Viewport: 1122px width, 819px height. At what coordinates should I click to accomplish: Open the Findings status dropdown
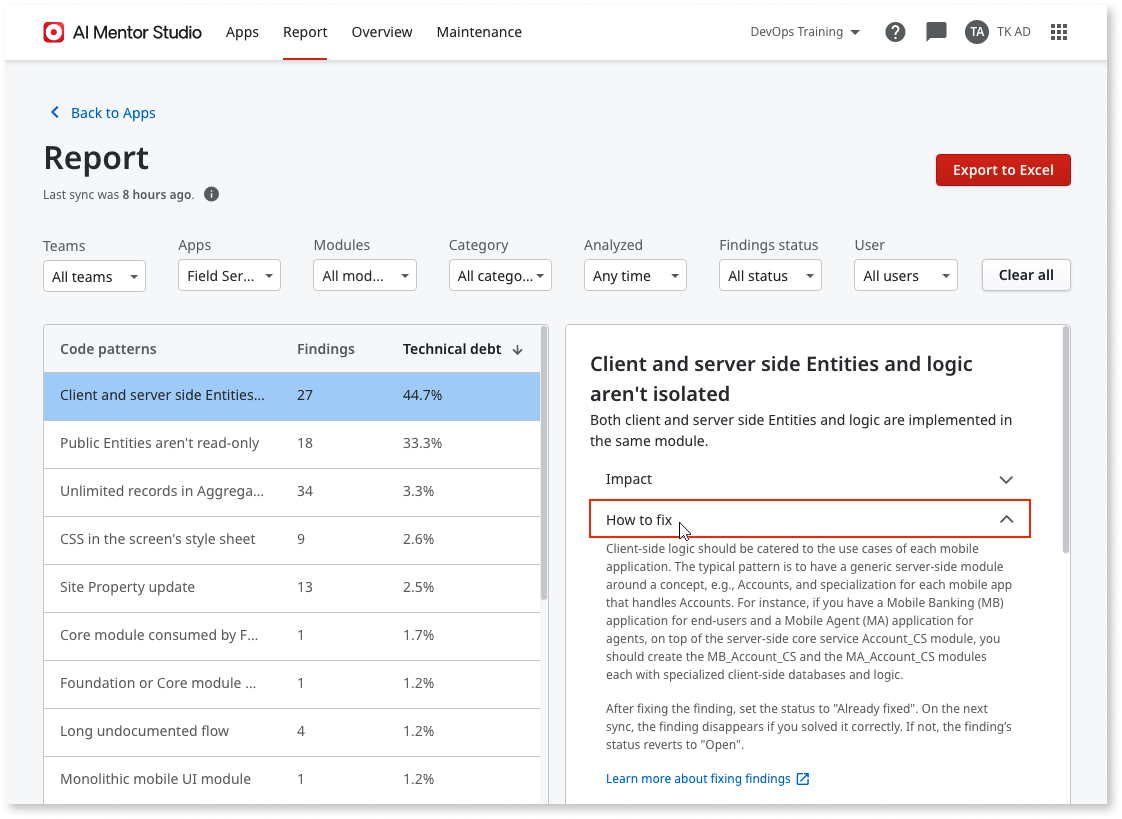pos(770,275)
